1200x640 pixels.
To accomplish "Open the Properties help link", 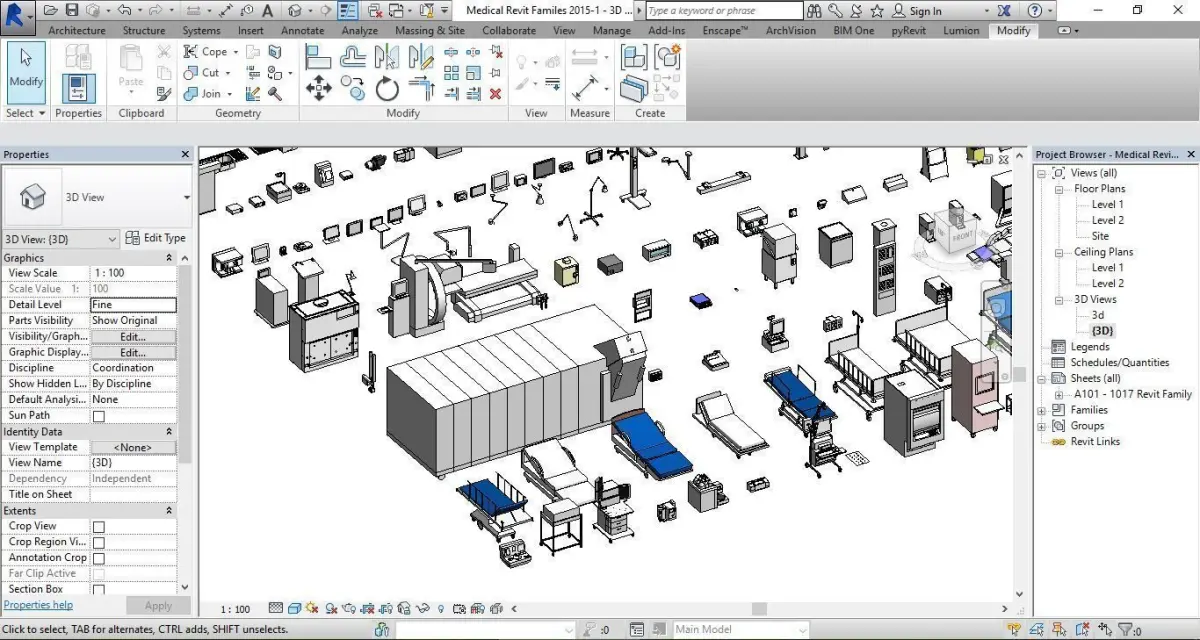I will point(39,605).
